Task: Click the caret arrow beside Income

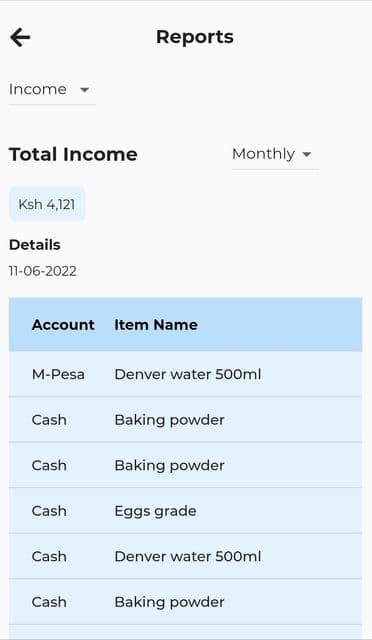Action: pos(85,90)
